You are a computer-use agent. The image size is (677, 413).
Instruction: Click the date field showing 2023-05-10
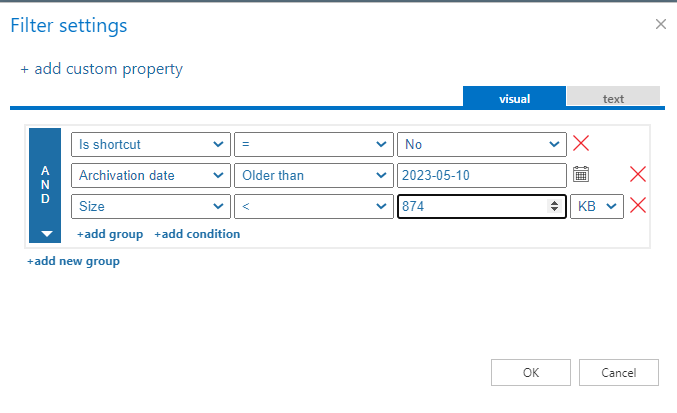tap(481, 175)
